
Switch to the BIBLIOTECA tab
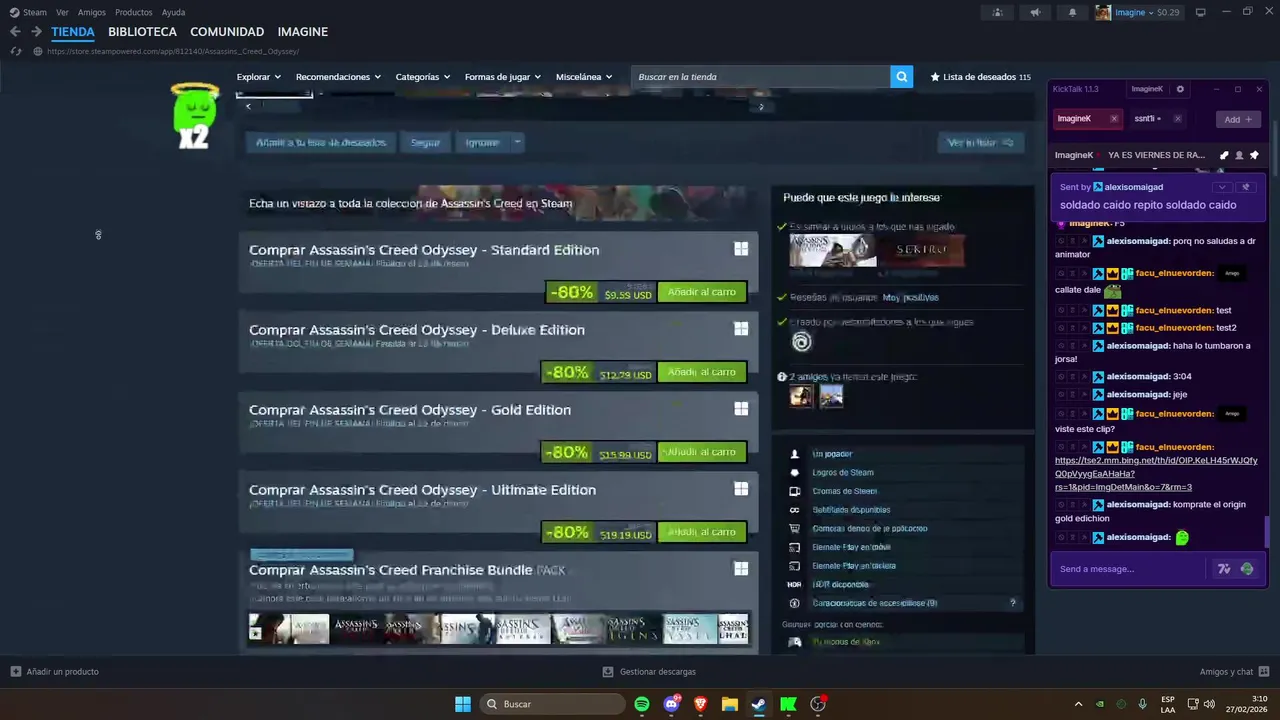[x=142, y=32]
